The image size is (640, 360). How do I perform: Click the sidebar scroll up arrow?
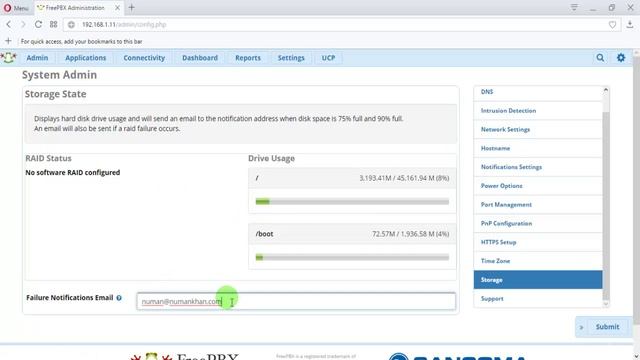(x=606, y=90)
